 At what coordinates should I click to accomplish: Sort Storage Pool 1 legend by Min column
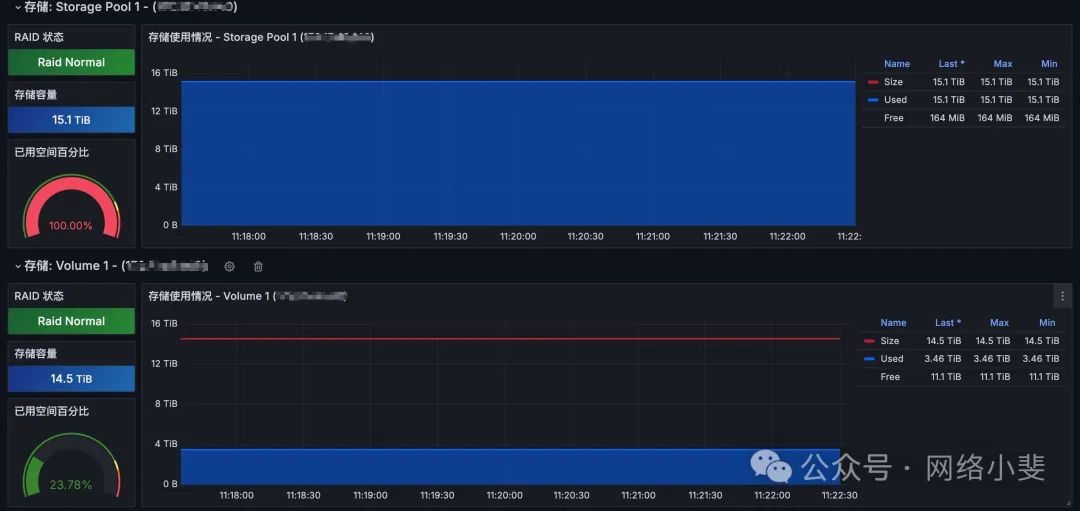pos(1048,64)
